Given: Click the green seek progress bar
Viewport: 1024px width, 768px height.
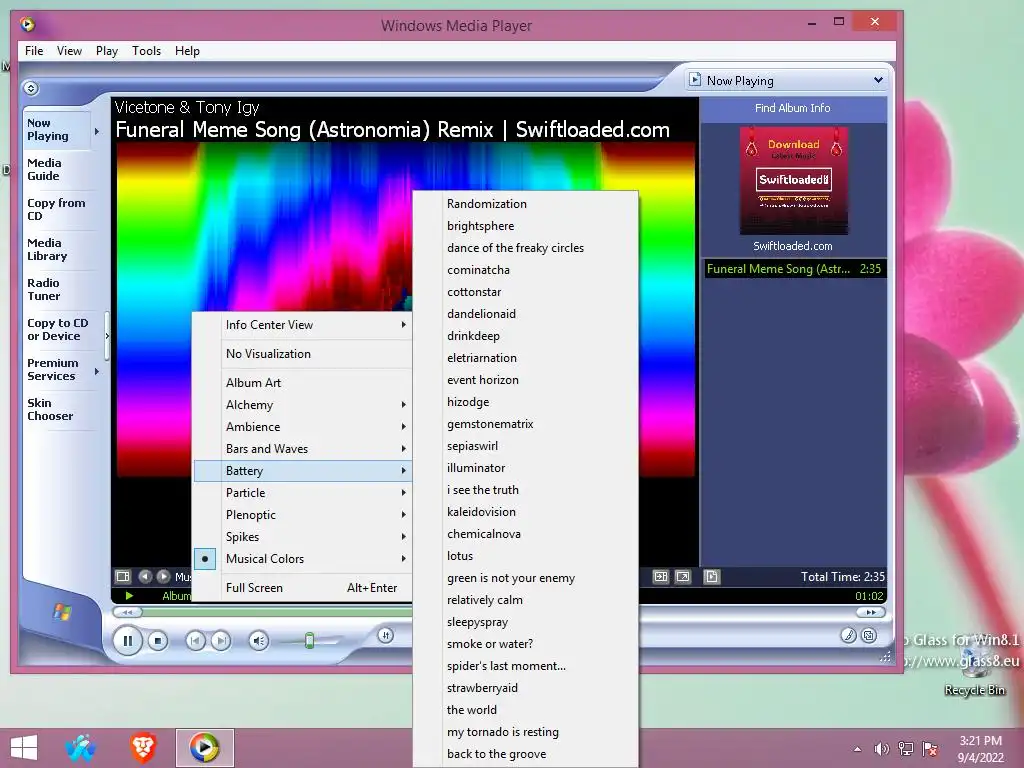Looking at the screenshot, I should 278,612.
